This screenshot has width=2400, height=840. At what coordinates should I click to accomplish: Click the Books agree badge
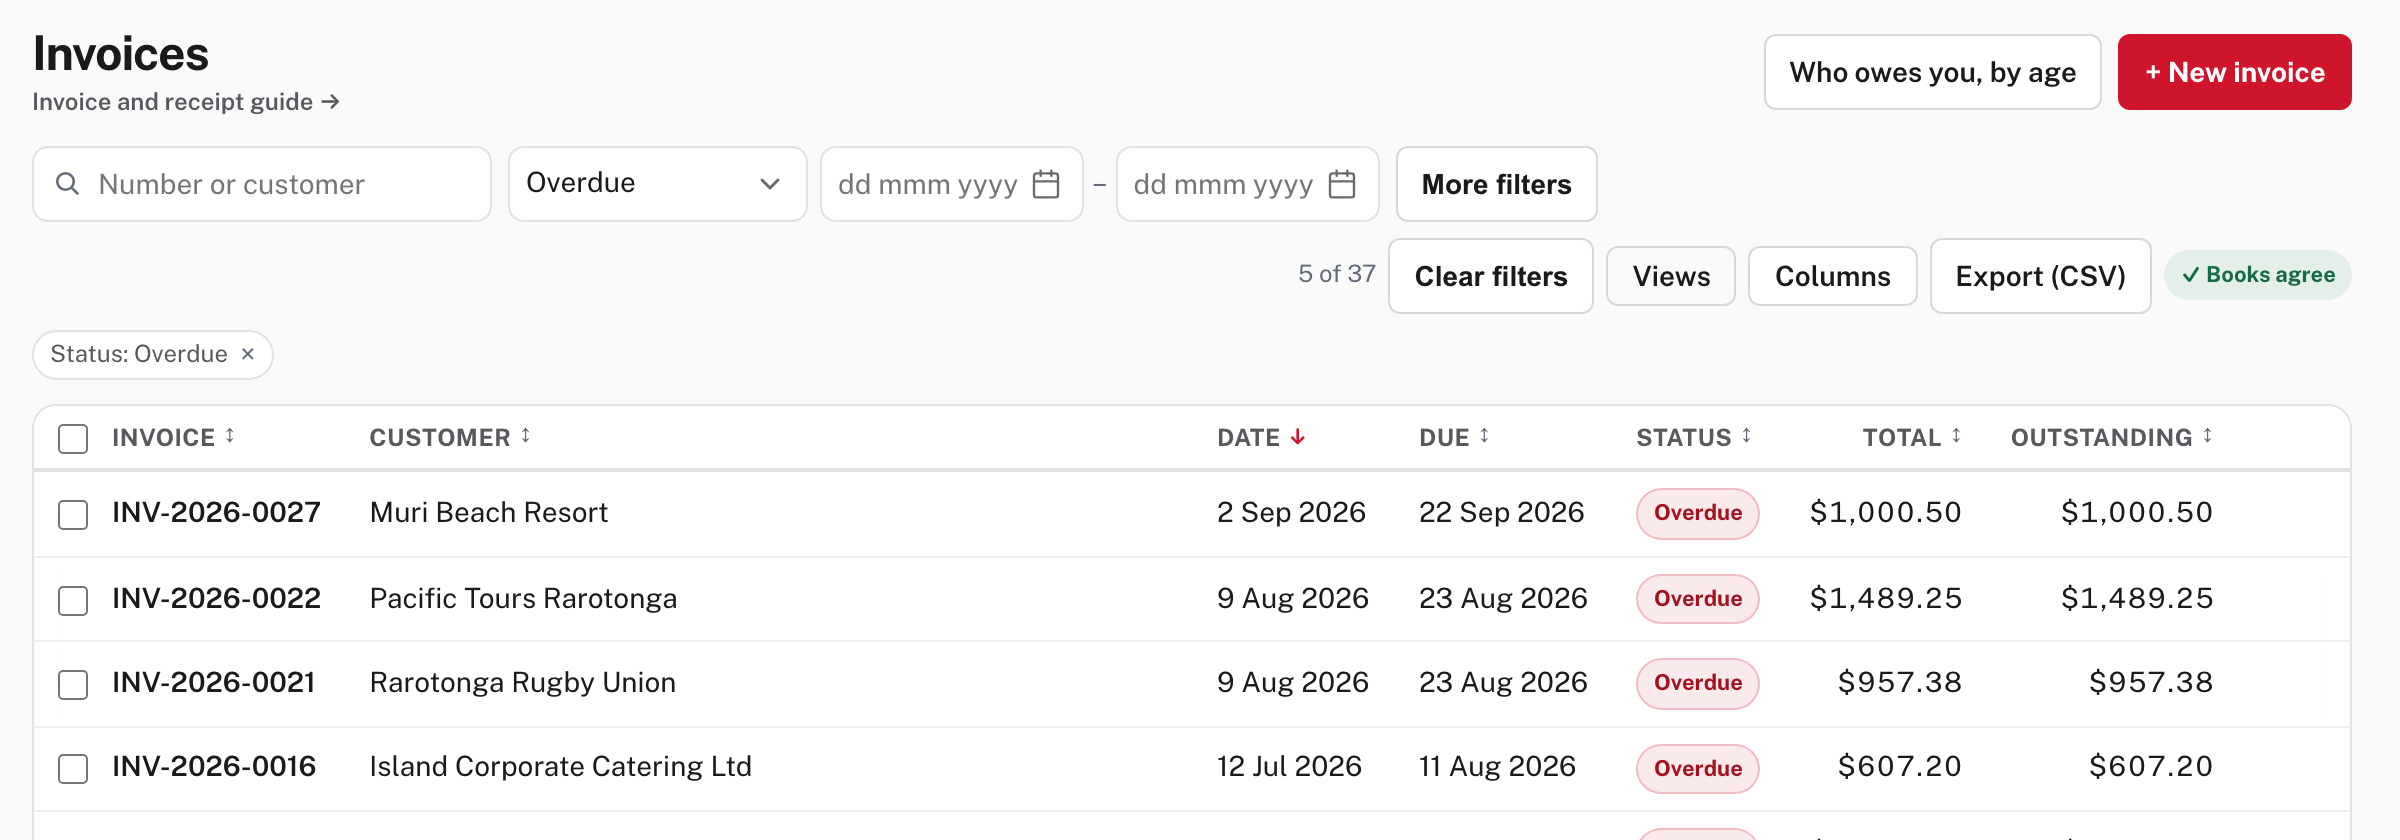point(2258,275)
